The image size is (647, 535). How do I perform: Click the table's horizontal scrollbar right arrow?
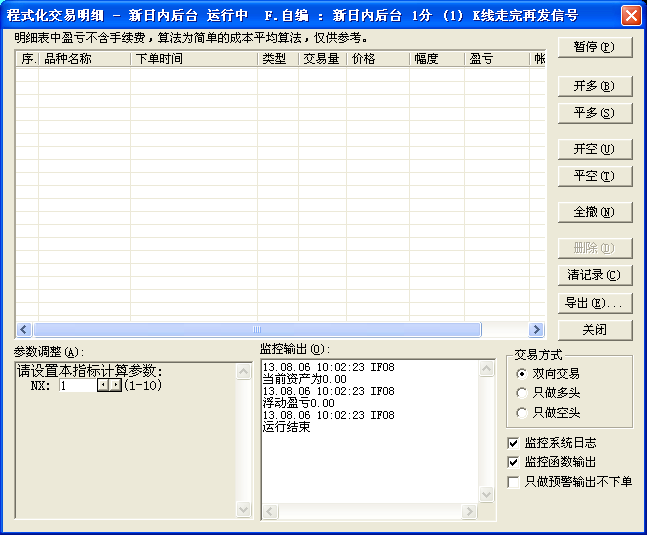[x=536, y=330]
